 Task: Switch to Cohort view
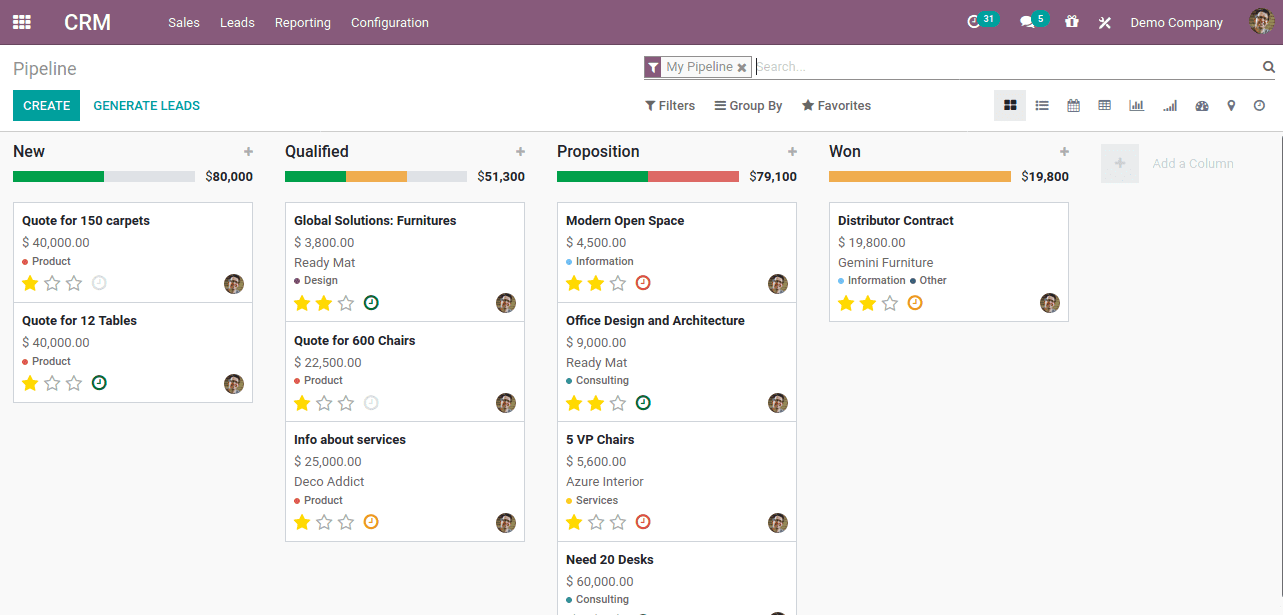pyautogui.click(x=1170, y=105)
